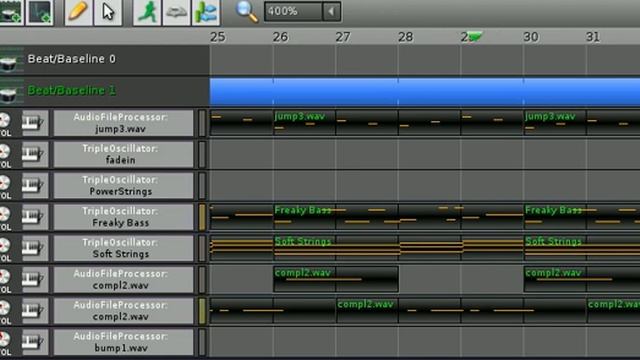Click the Add sample track icon
The width and height of the screenshot is (640, 360).
point(40,12)
